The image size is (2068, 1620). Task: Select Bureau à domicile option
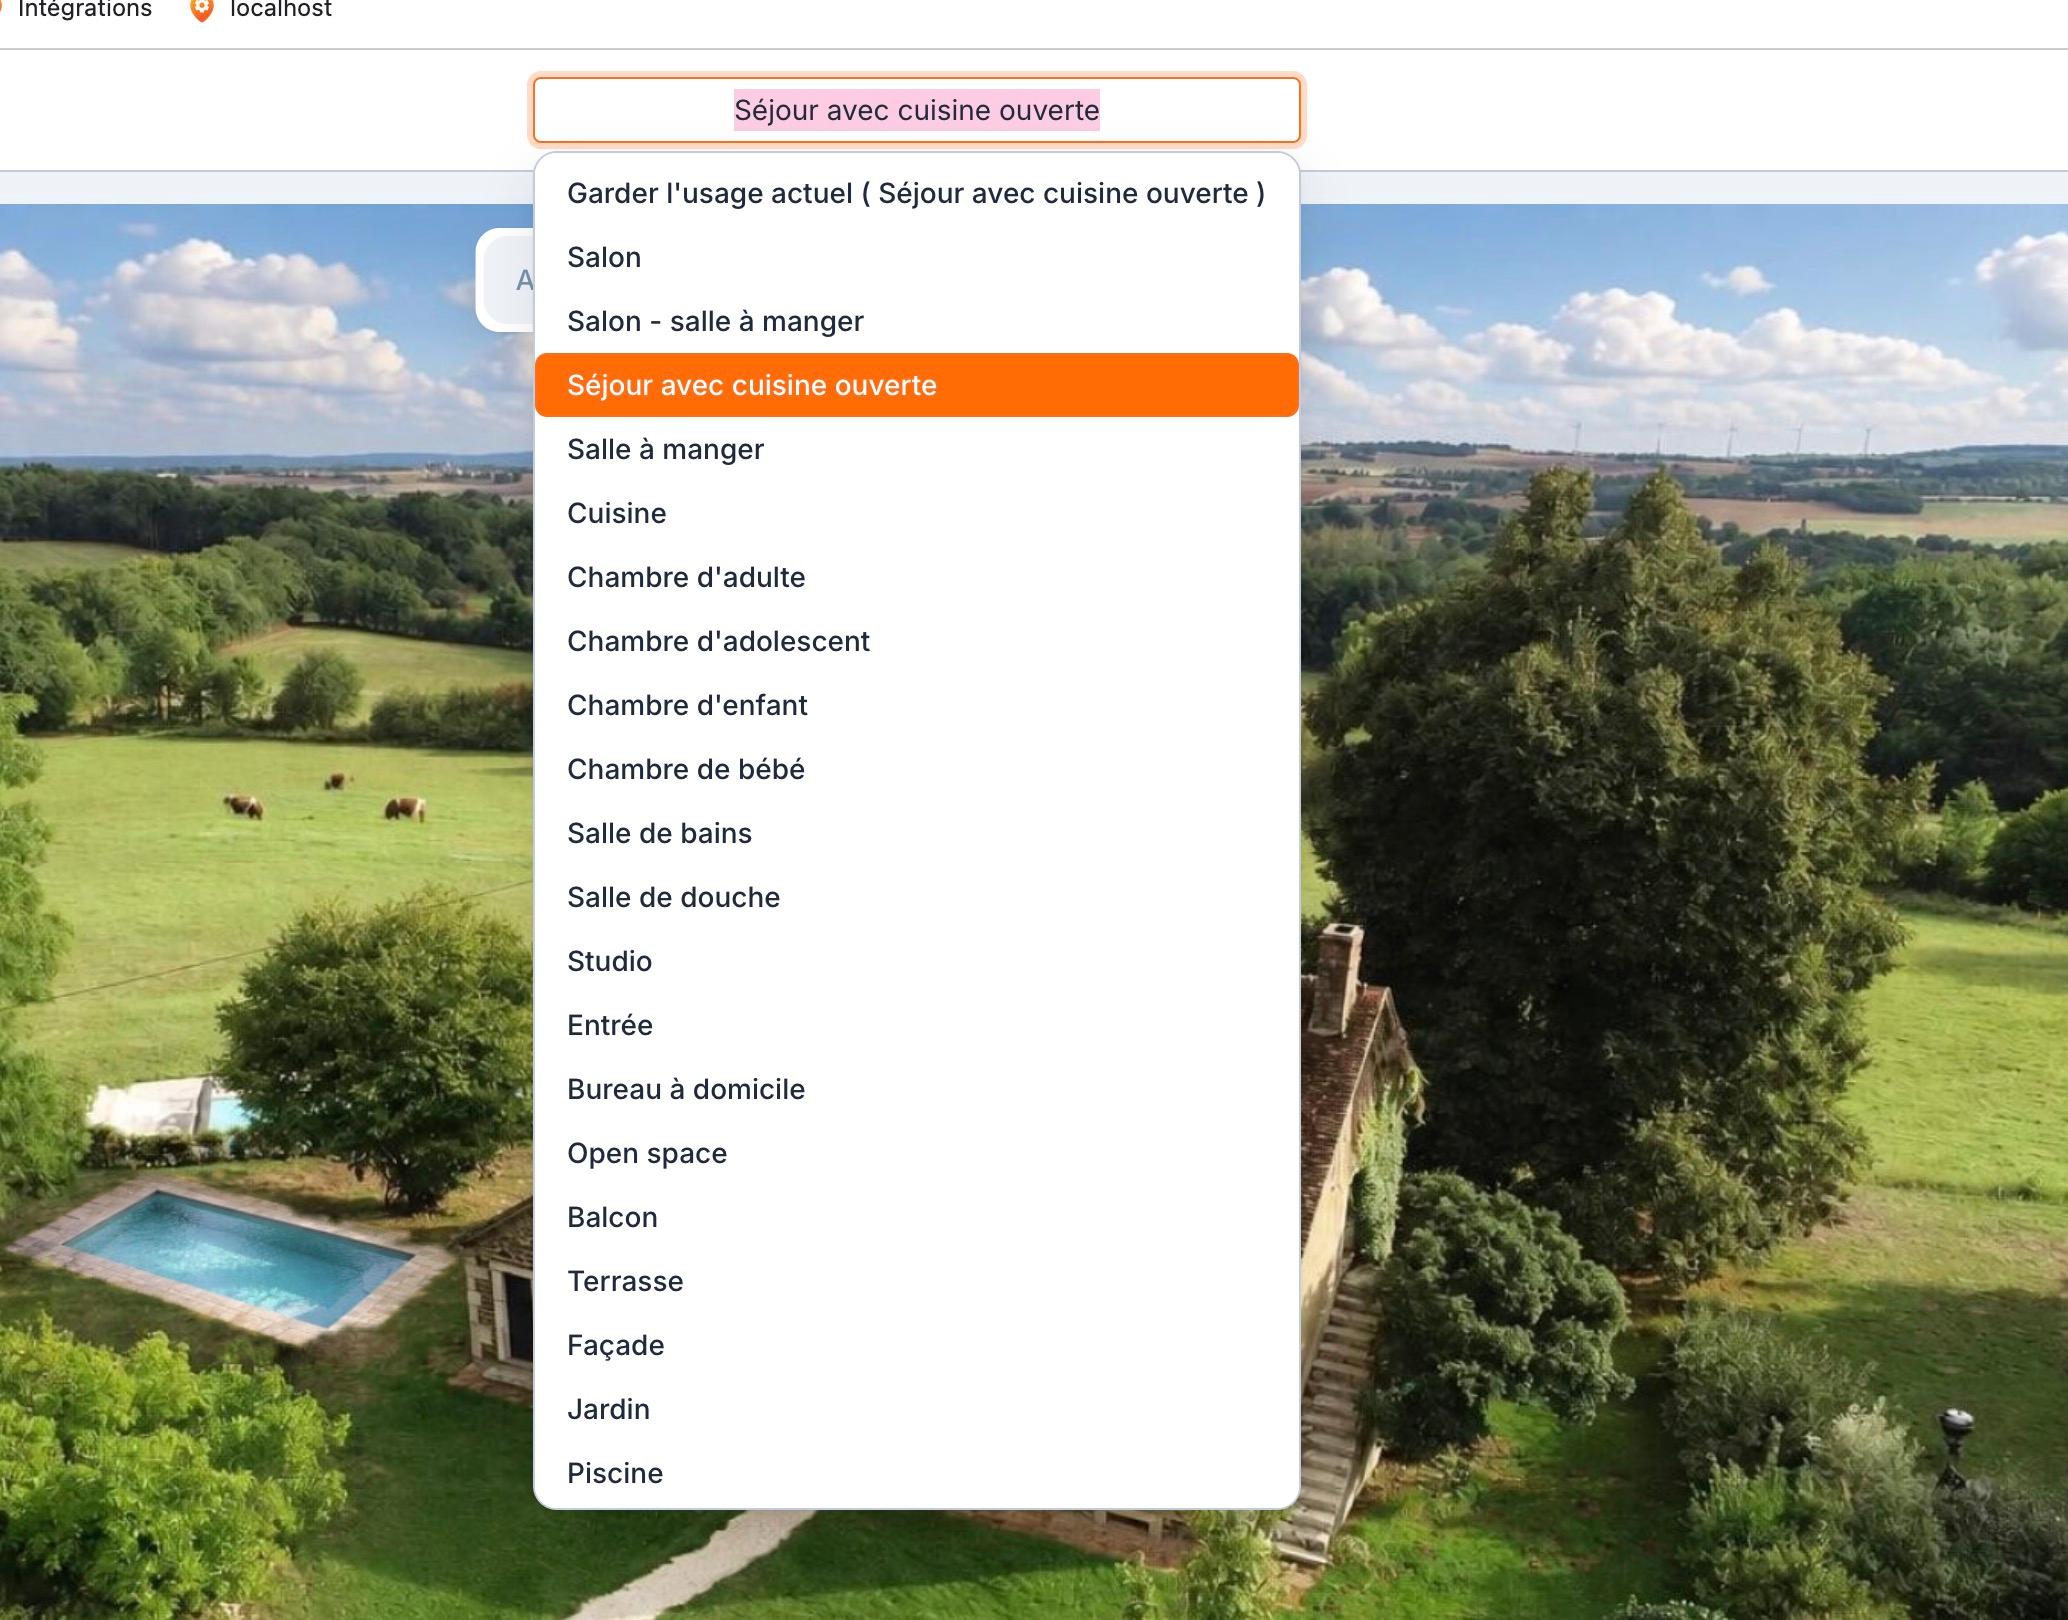916,1089
